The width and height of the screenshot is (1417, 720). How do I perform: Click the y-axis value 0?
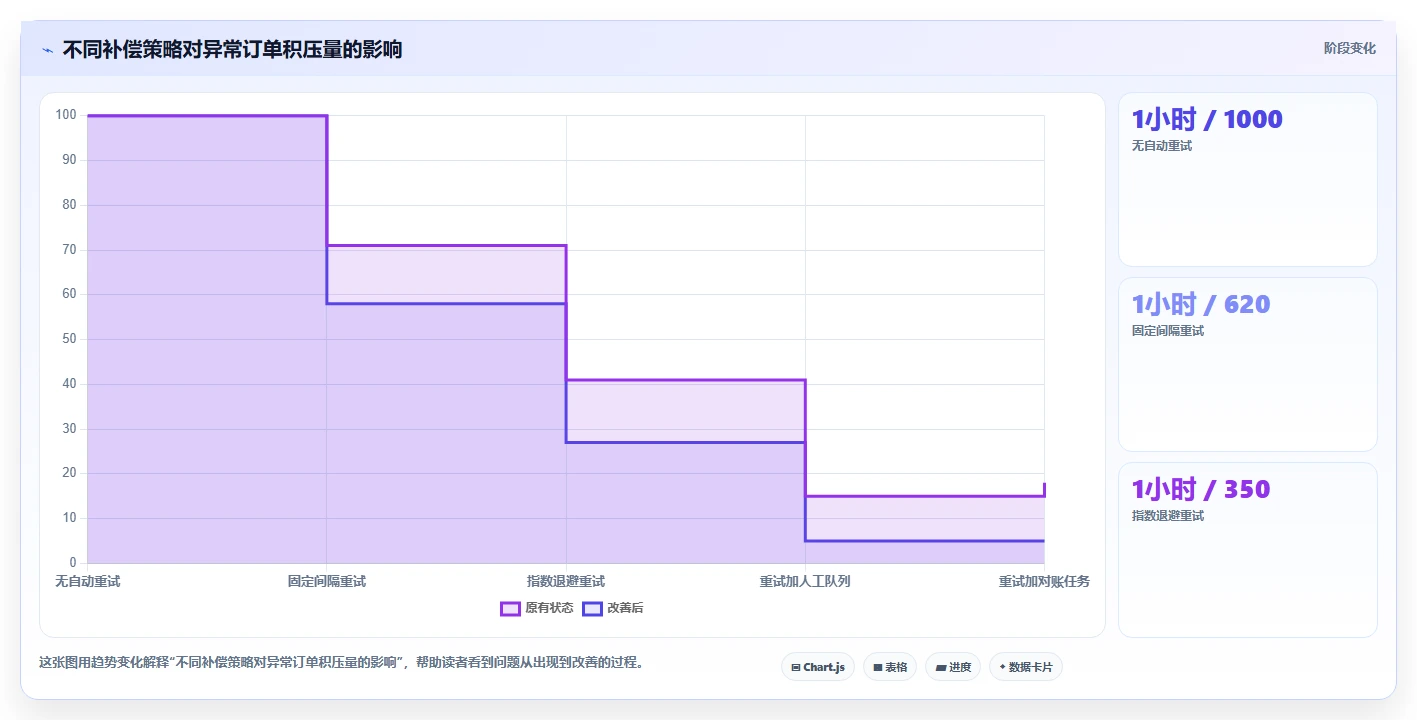(73, 563)
